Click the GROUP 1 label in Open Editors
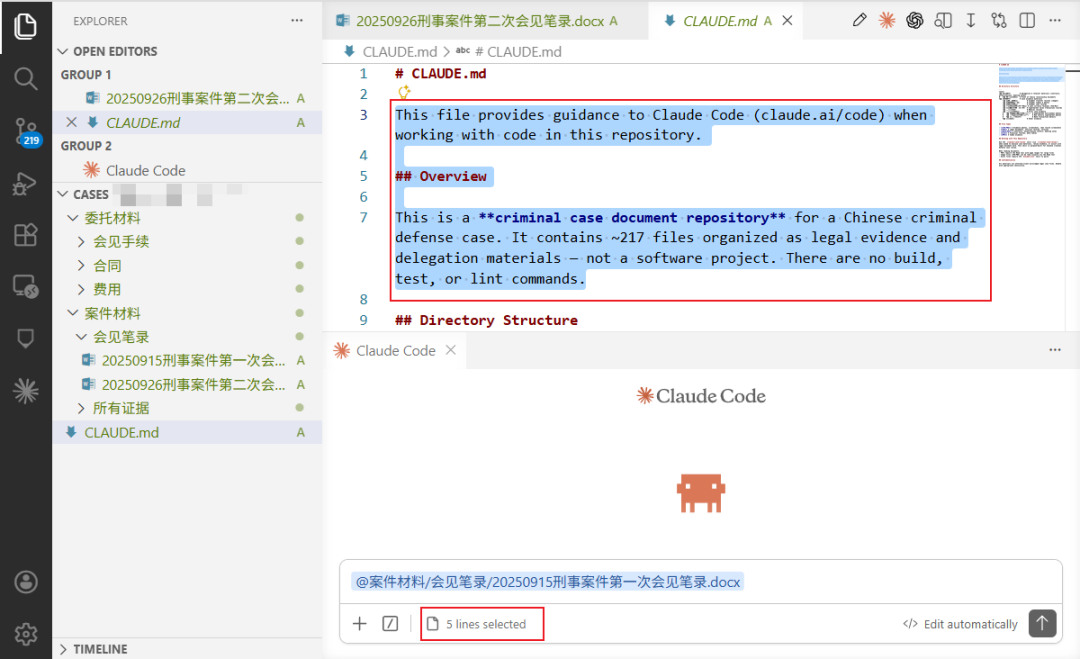 point(85,74)
